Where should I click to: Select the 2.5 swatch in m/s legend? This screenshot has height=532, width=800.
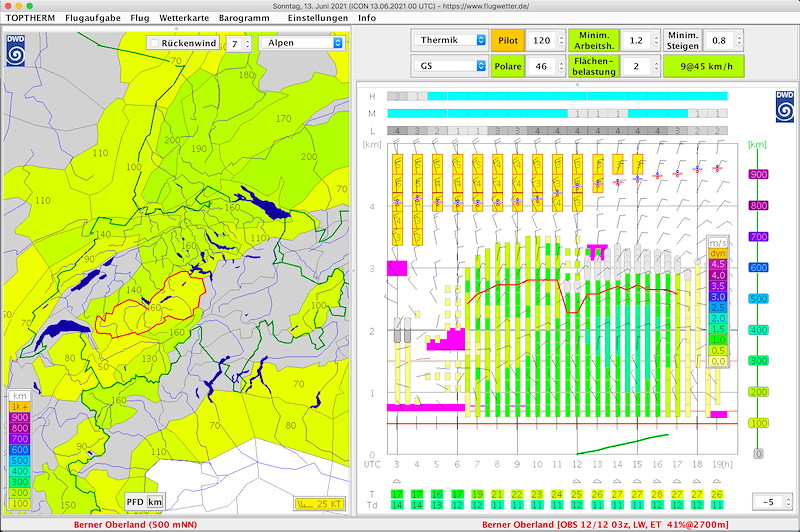pos(718,307)
